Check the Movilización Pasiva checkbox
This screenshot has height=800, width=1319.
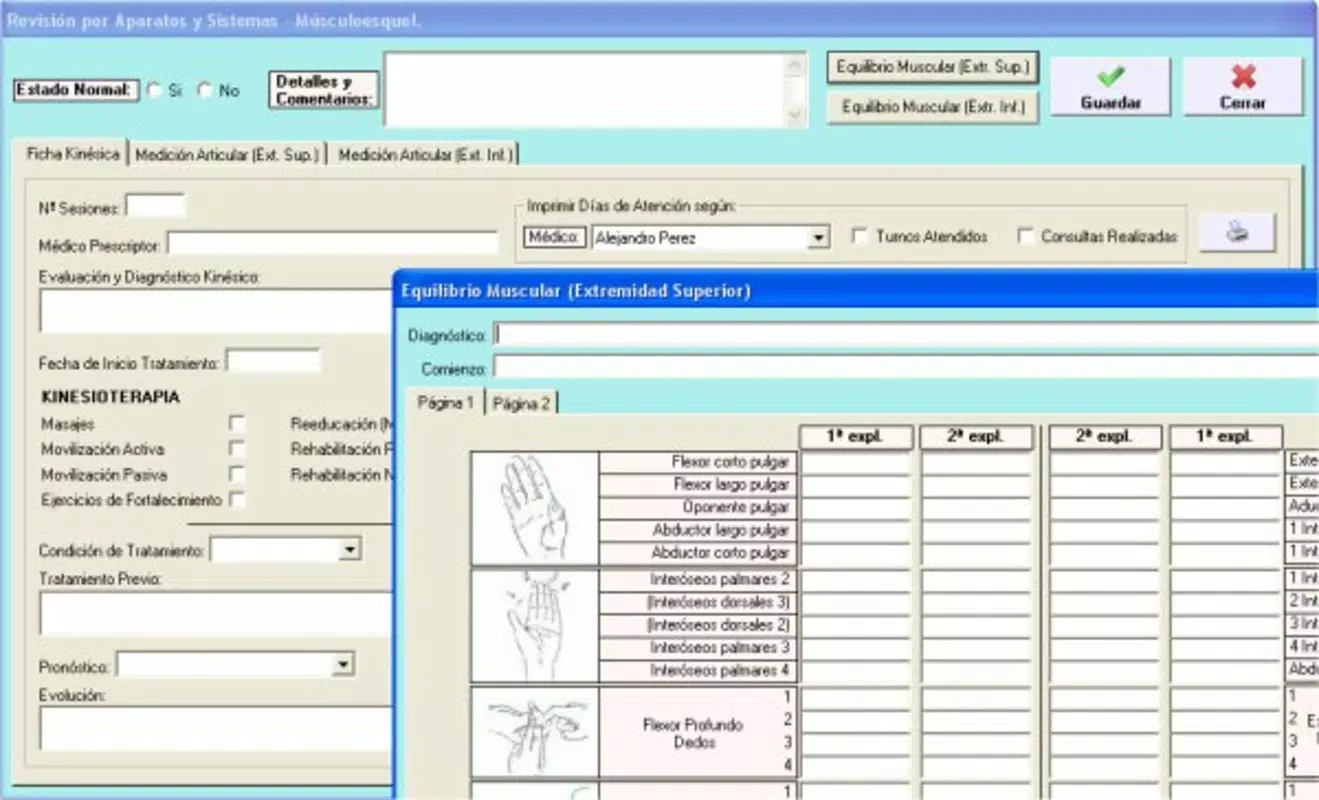[237, 475]
